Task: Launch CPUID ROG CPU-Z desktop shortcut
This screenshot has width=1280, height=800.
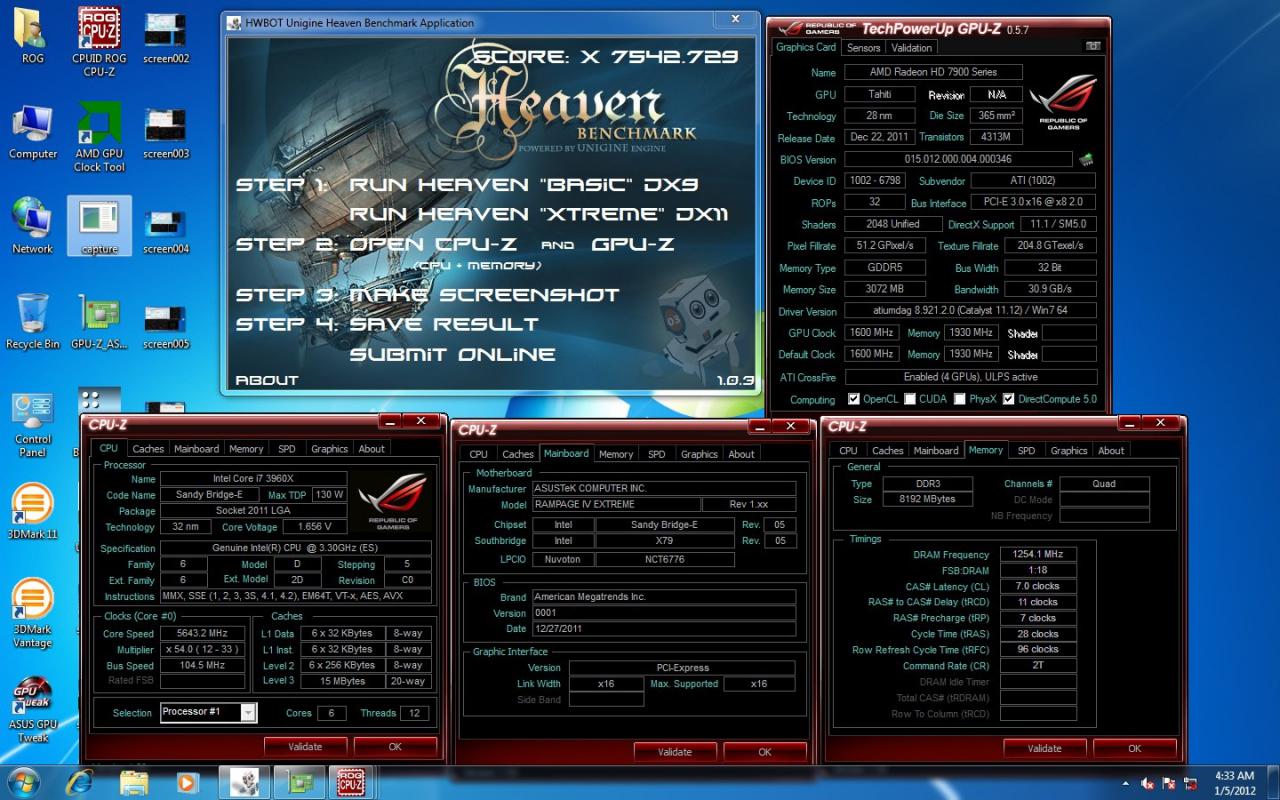Action: pos(99,42)
